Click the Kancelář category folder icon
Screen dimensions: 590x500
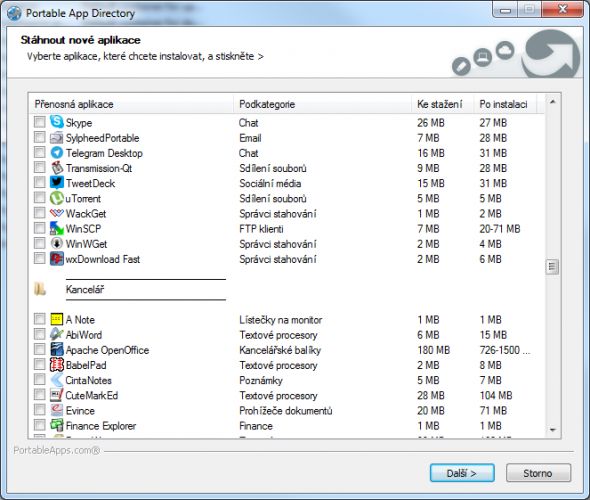click(x=40, y=289)
